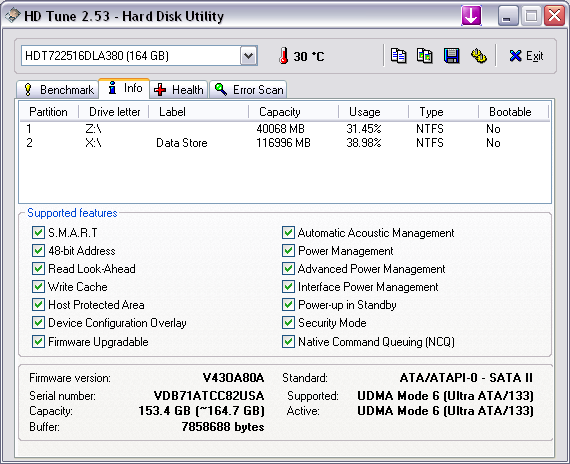Select the Z:\ partition row

click(x=285, y=129)
